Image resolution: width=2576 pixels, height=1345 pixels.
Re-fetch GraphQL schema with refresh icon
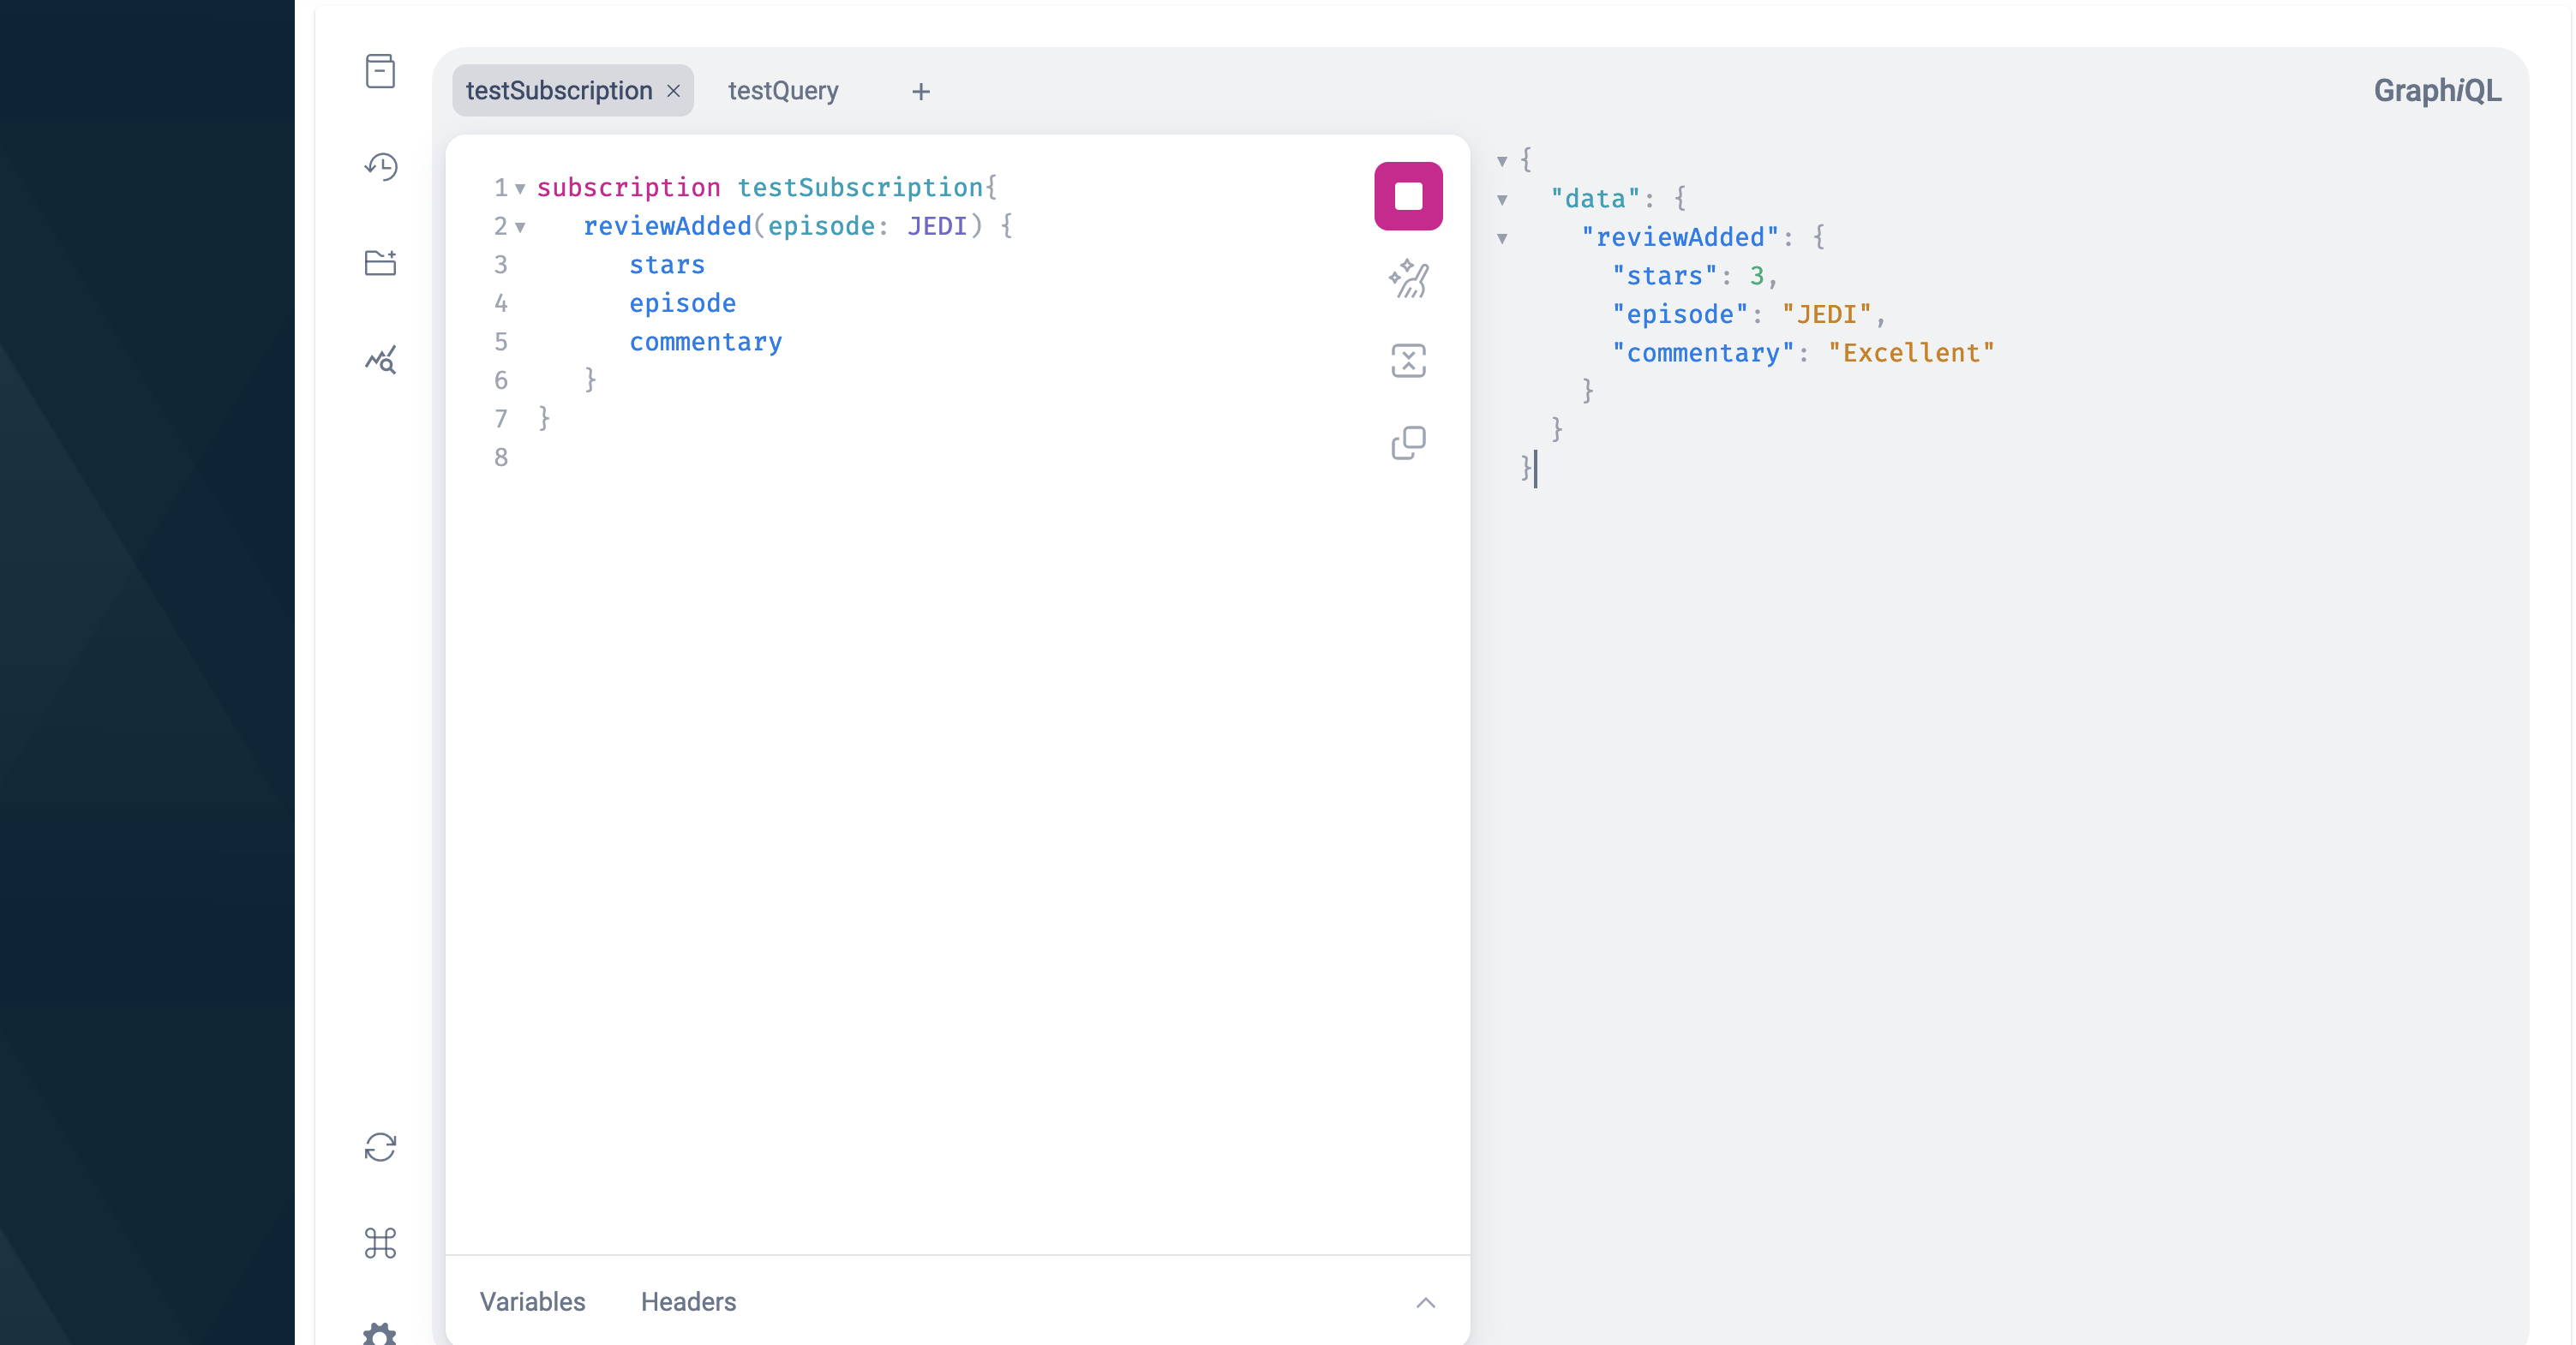tap(380, 1147)
